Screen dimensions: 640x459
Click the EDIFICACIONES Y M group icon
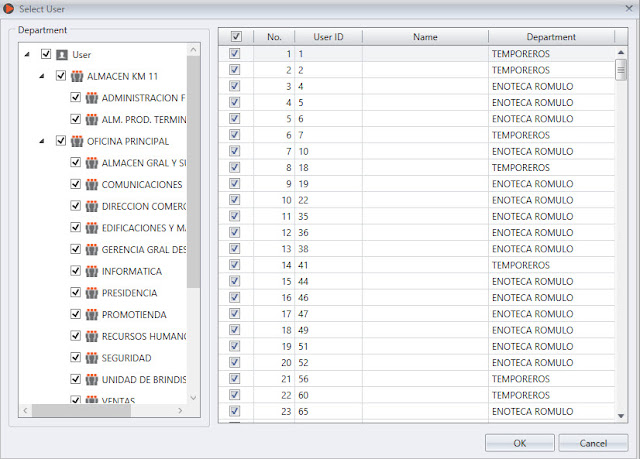tap(91, 228)
